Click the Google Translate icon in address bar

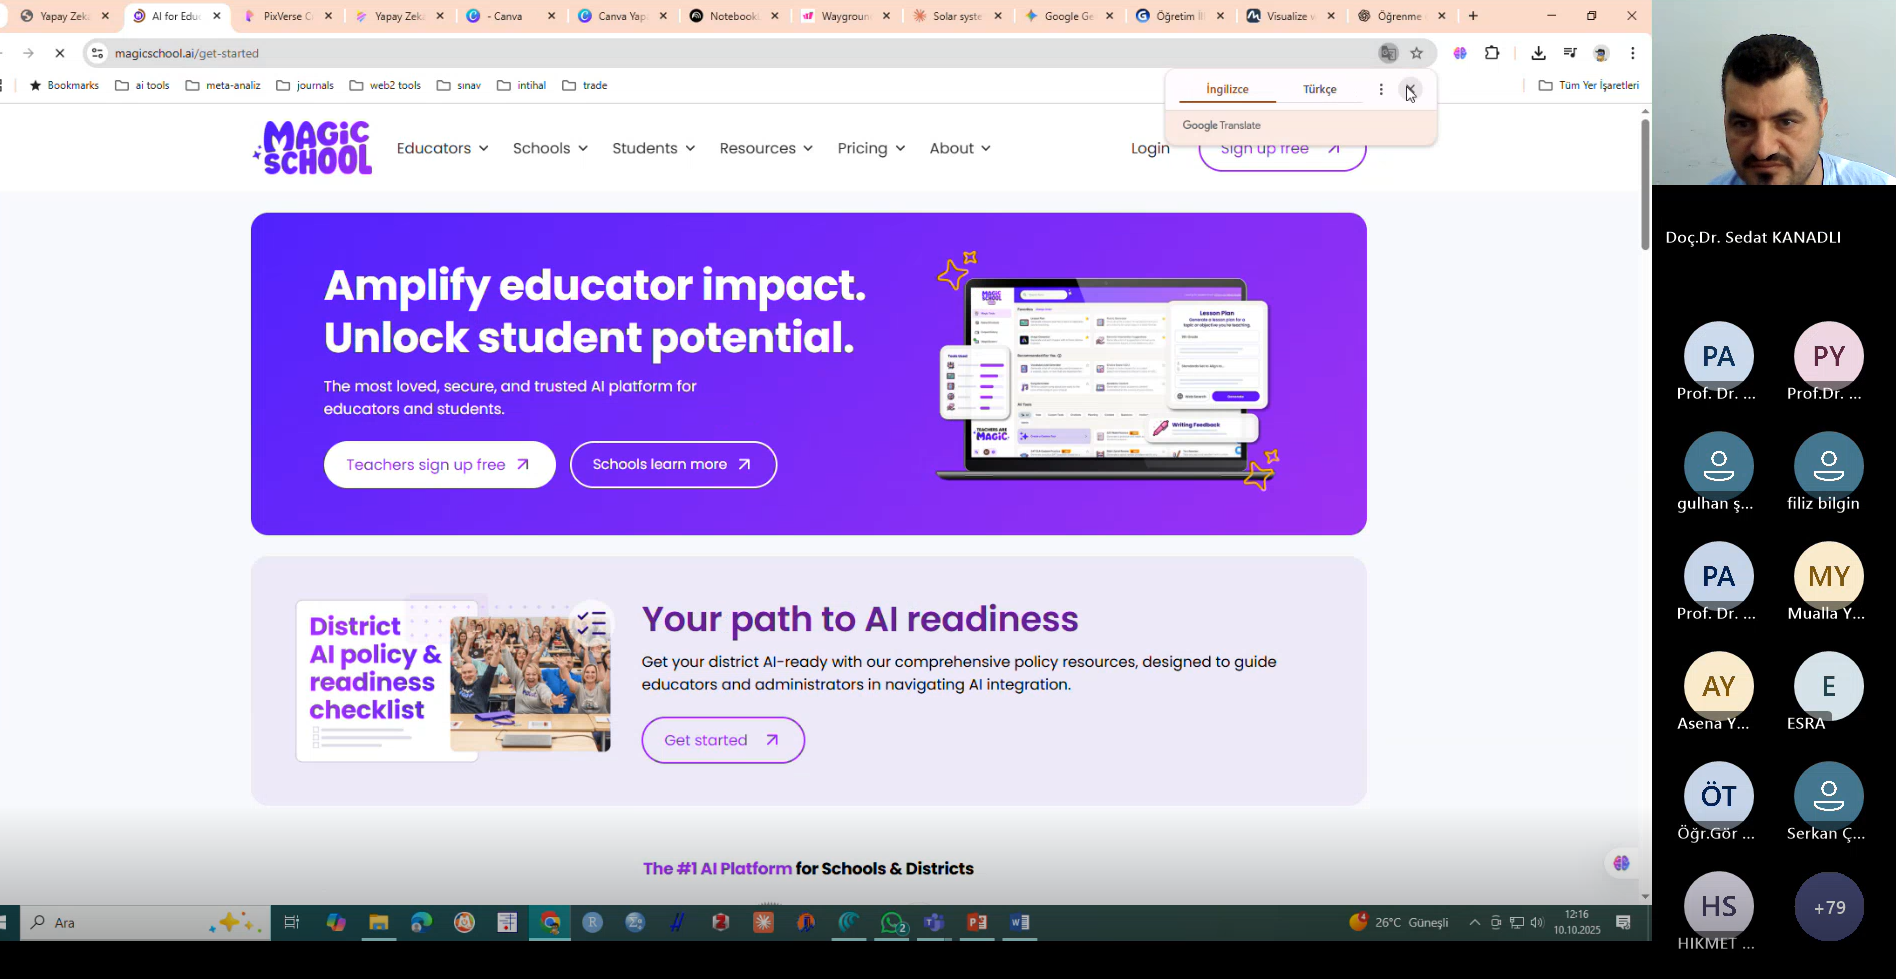[1388, 53]
